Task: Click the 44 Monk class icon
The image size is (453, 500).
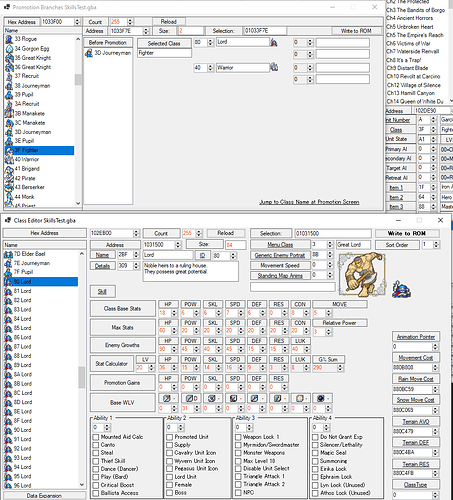Action: point(9,197)
